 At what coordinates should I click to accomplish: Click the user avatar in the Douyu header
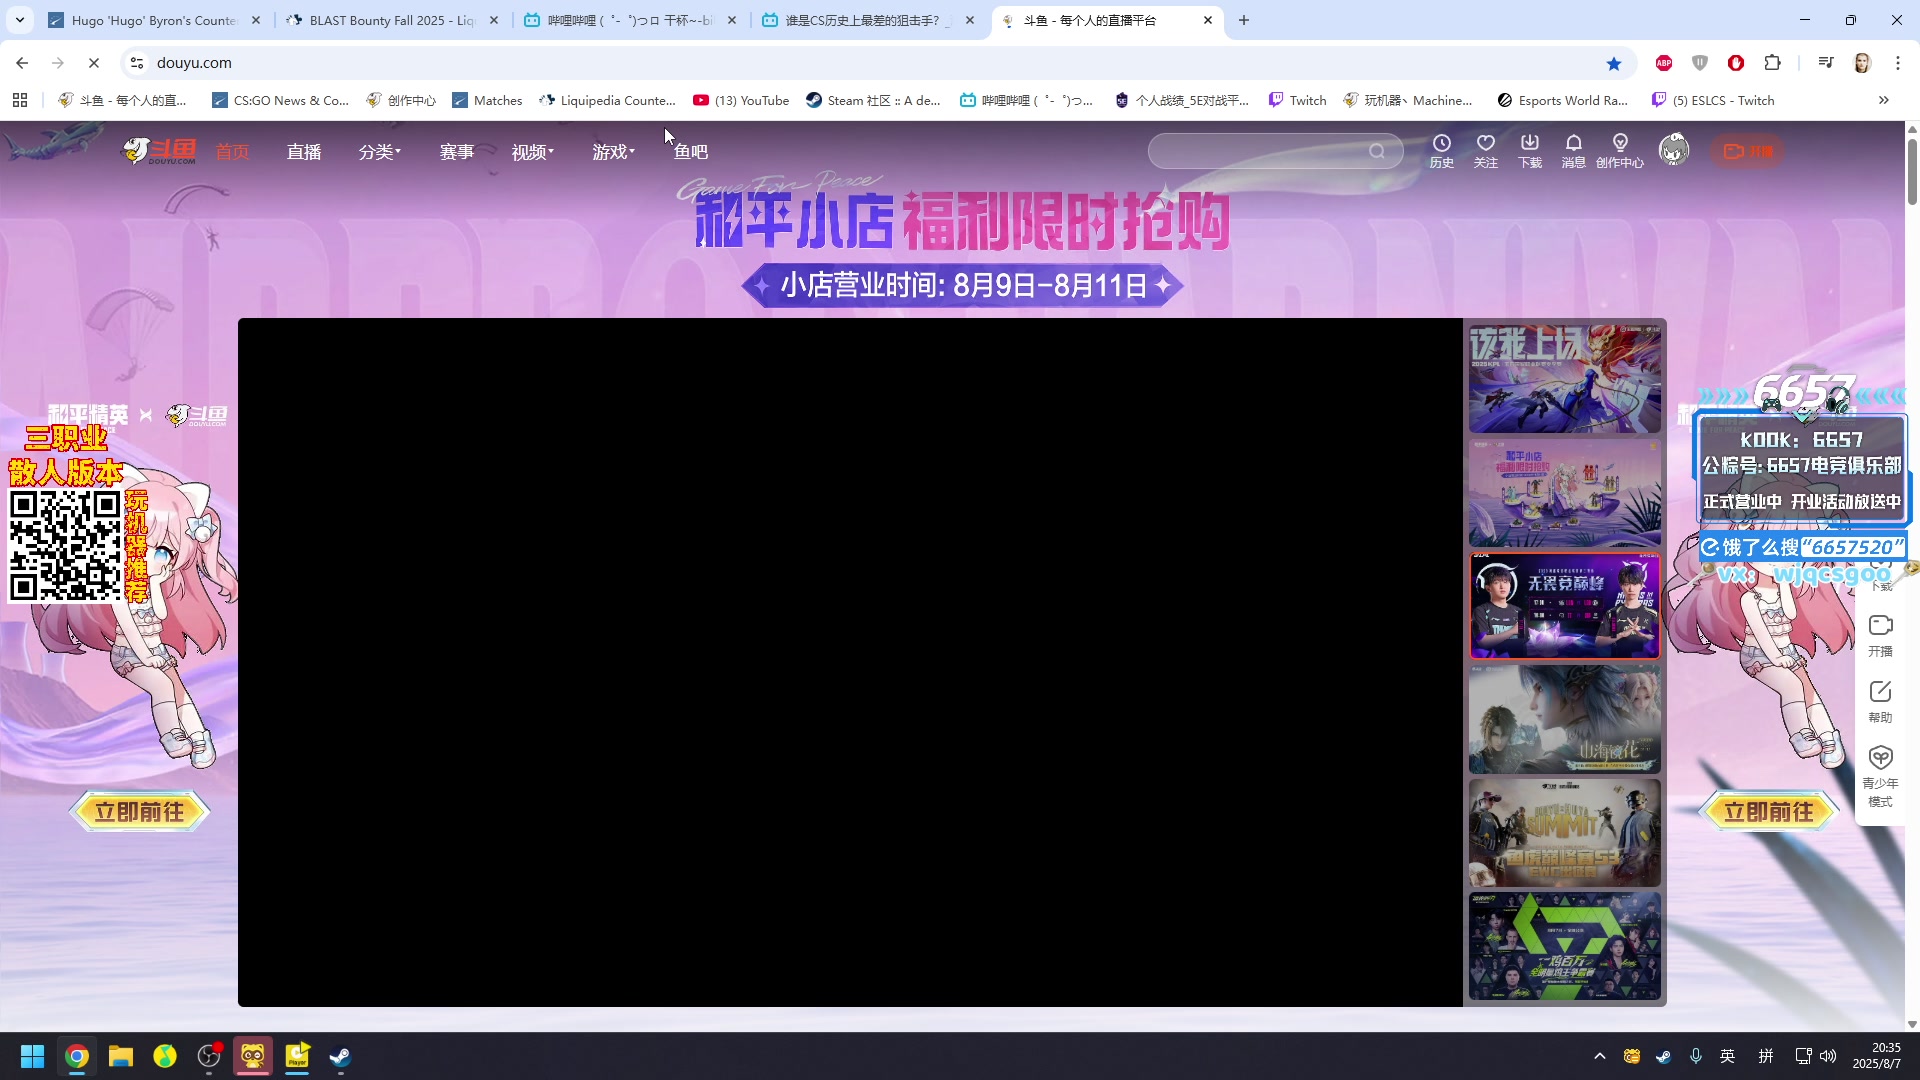[x=1674, y=151]
